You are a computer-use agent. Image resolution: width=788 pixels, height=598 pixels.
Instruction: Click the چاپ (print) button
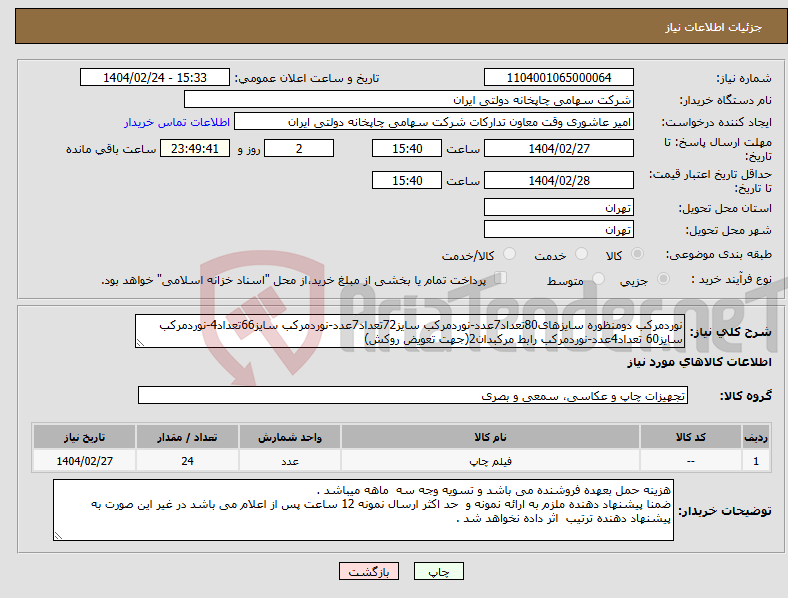coord(438,572)
